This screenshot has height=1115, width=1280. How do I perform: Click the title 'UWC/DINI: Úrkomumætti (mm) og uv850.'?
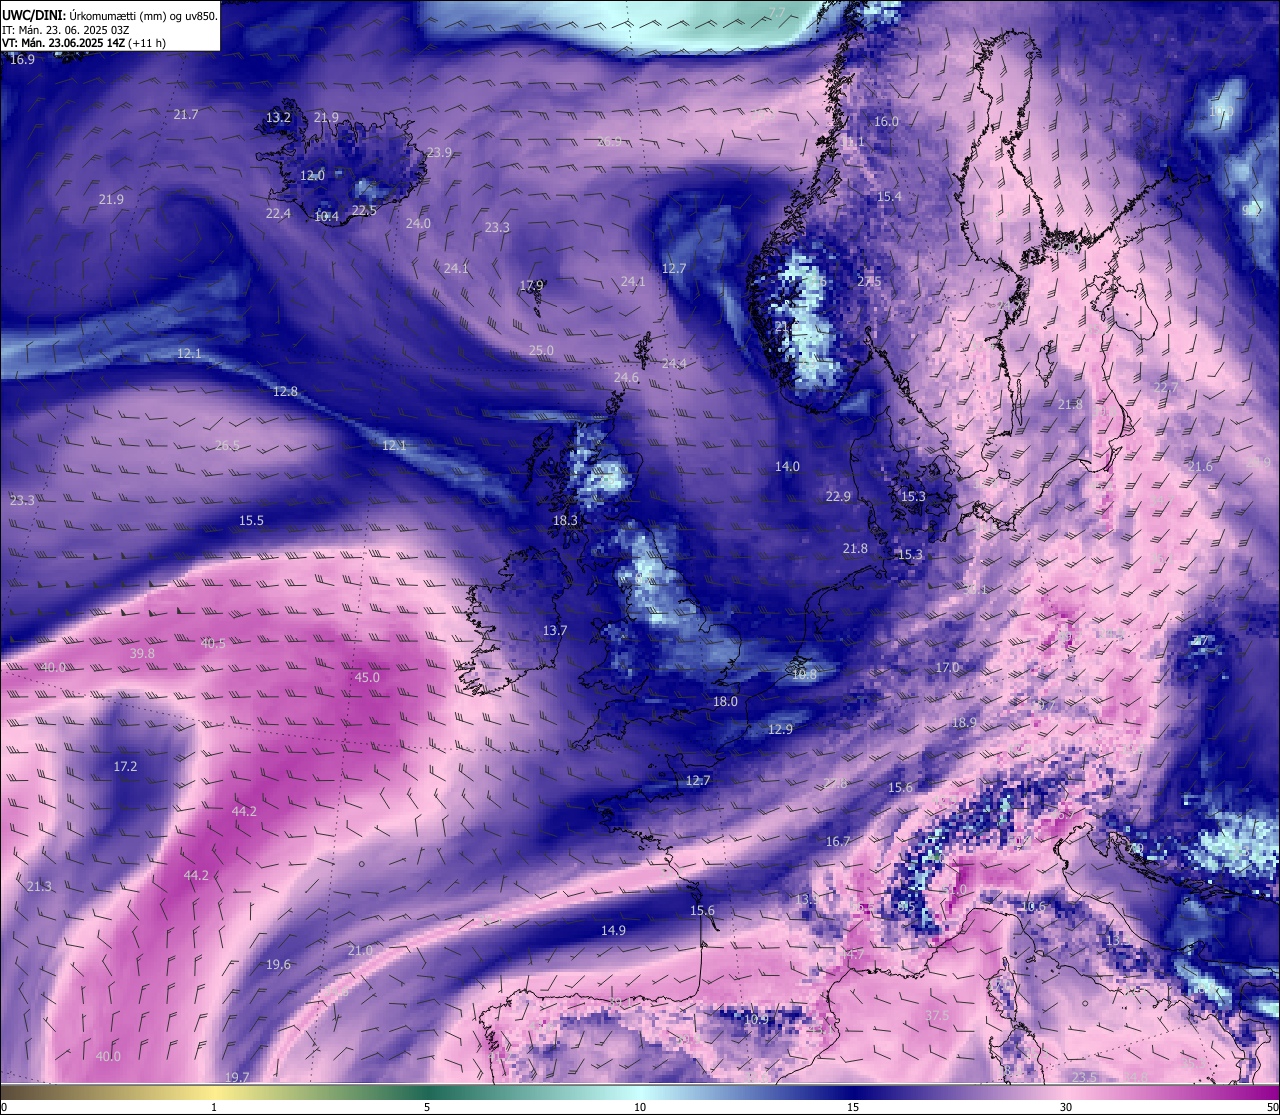click(x=110, y=16)
